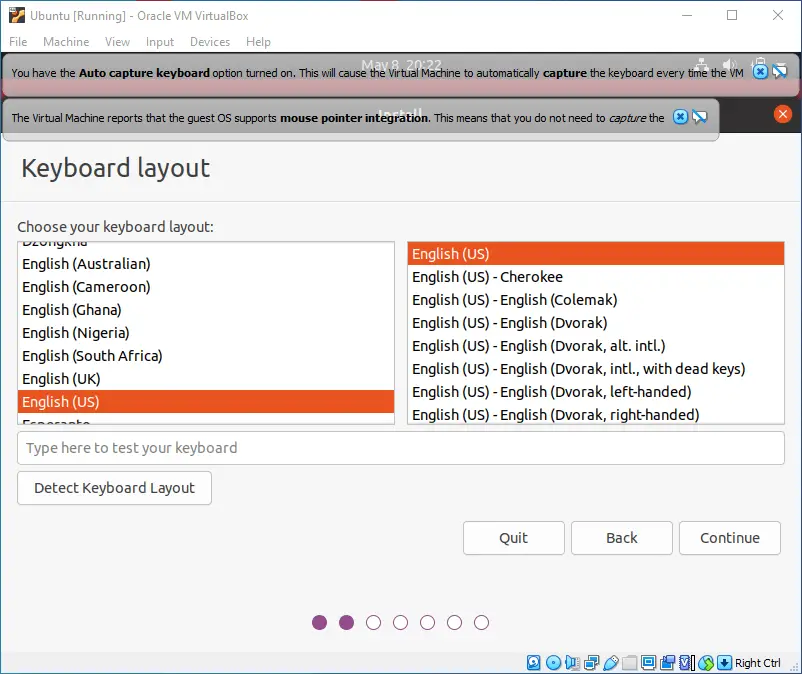802x674 pixels.
Task: Suppress future Auto capture keyboard messages
Action: 780,72
